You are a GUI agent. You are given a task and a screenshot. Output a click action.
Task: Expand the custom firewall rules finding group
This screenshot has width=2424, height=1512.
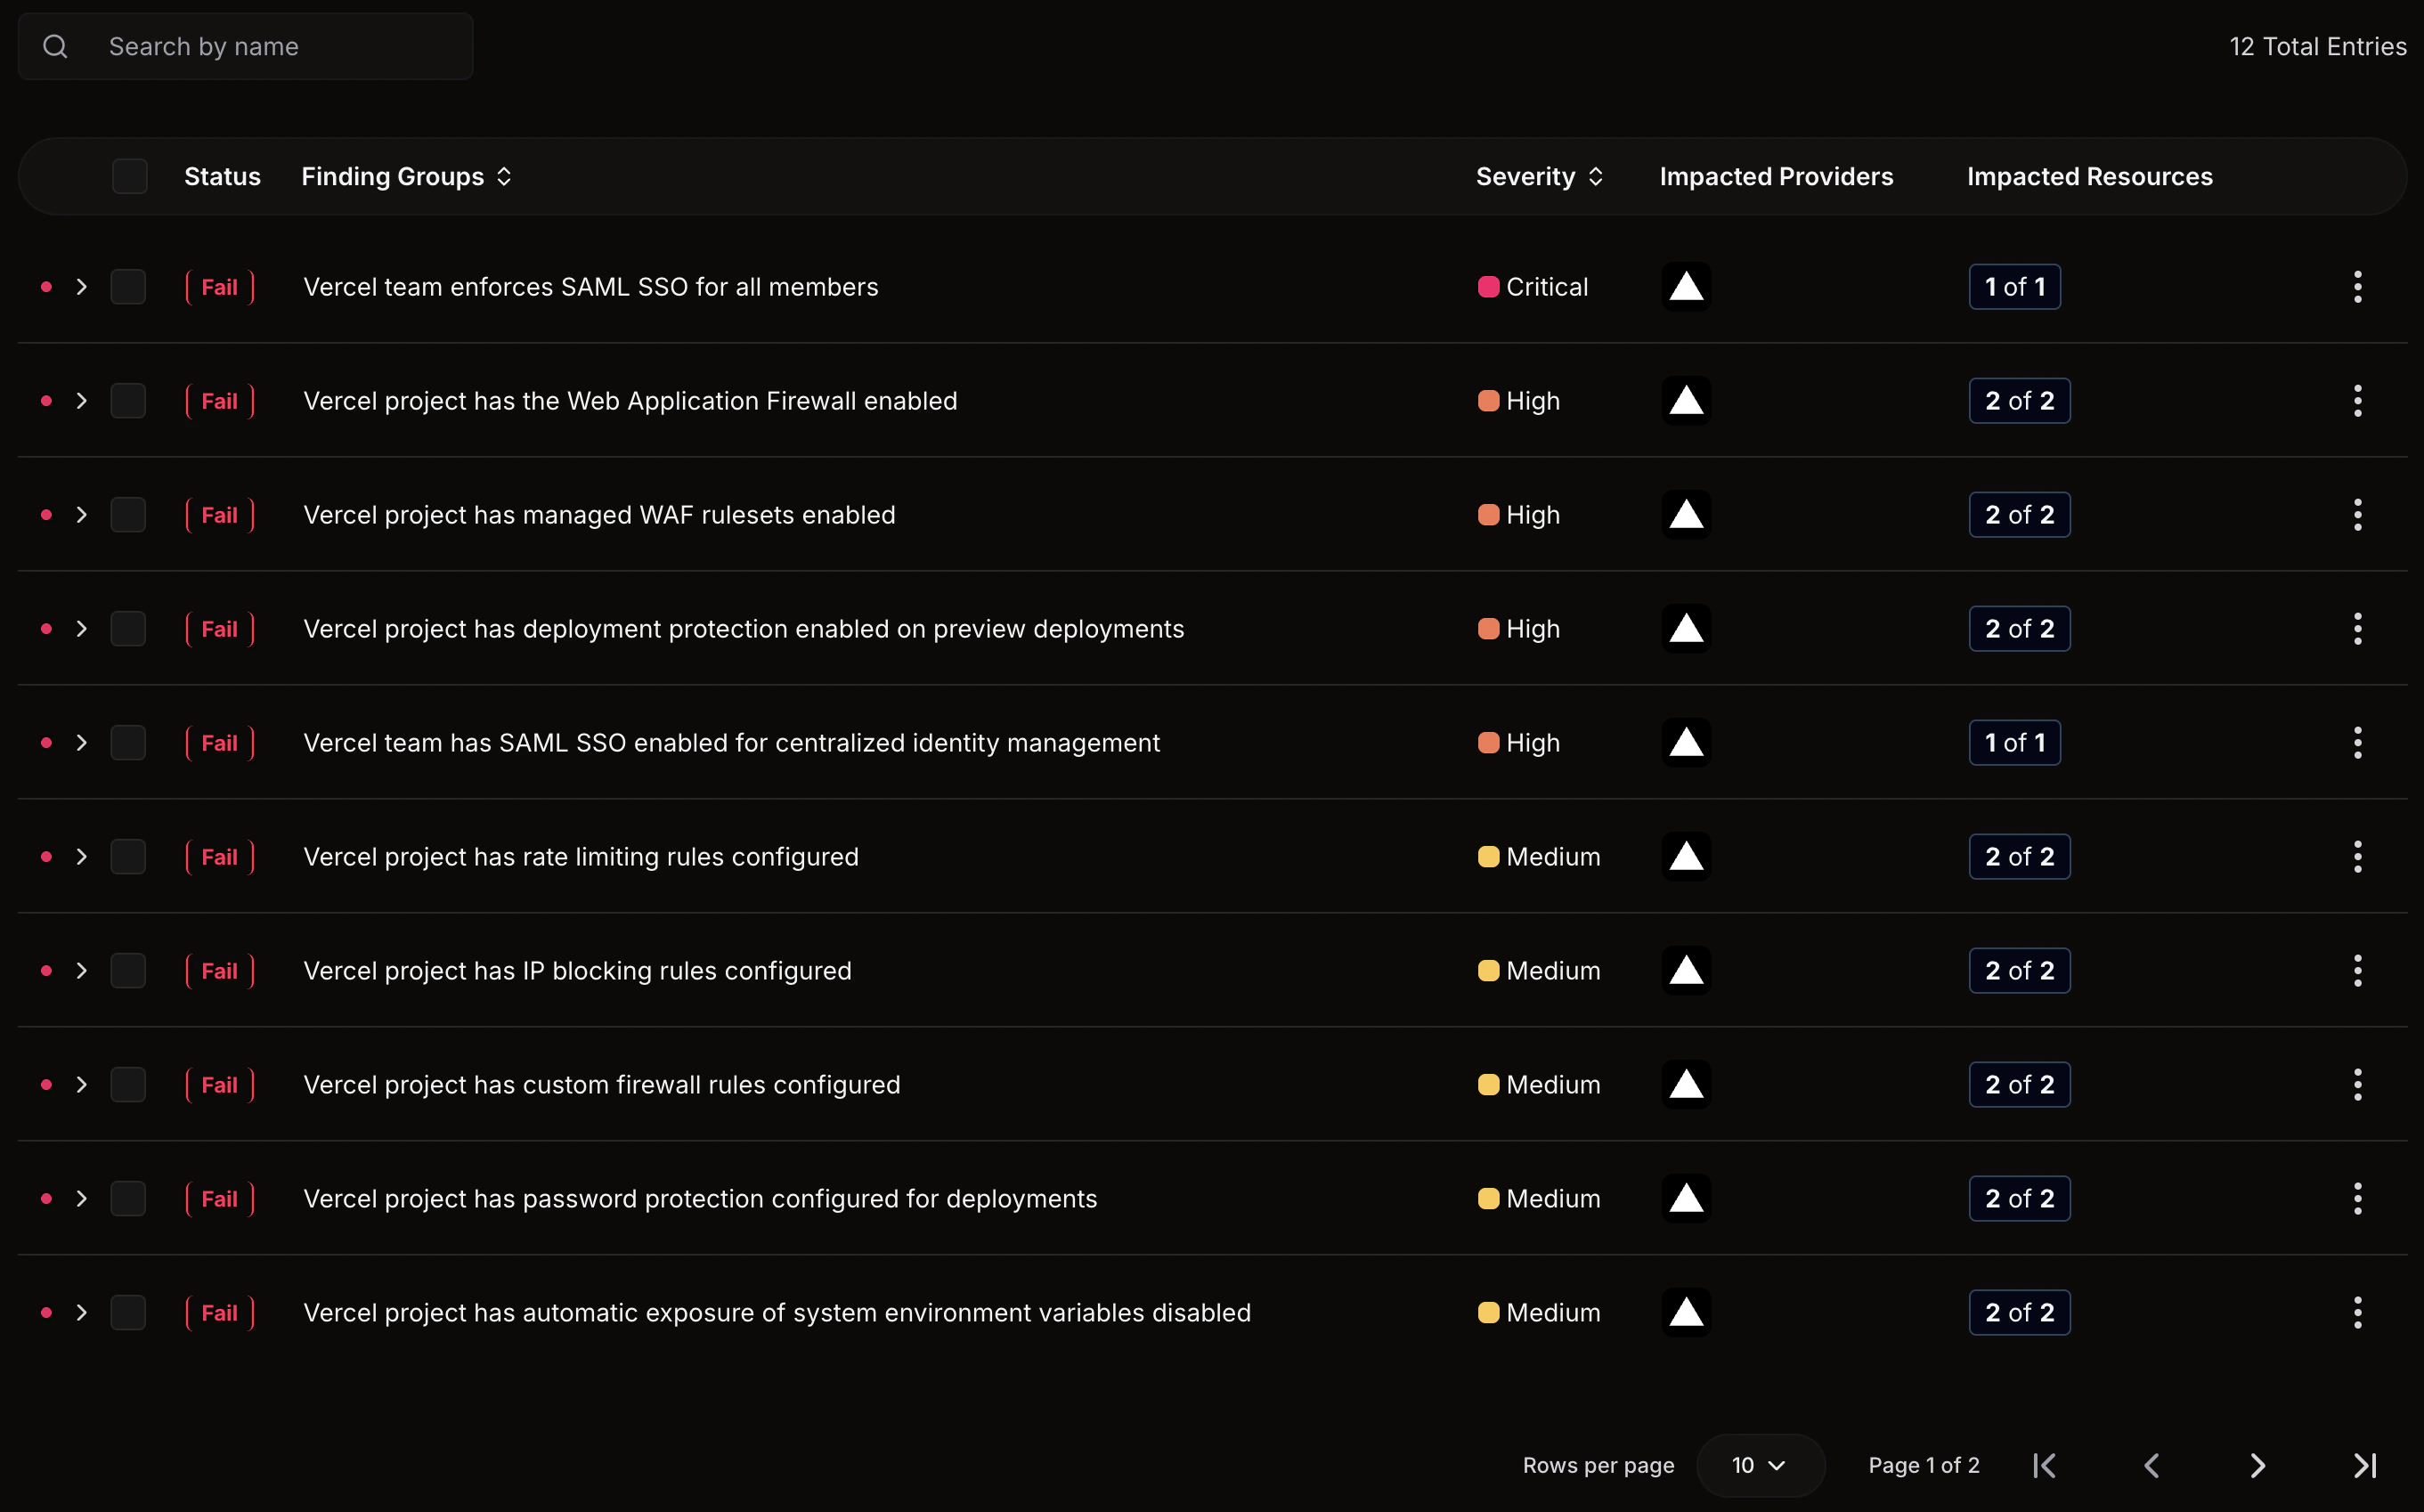(82, 1085)
